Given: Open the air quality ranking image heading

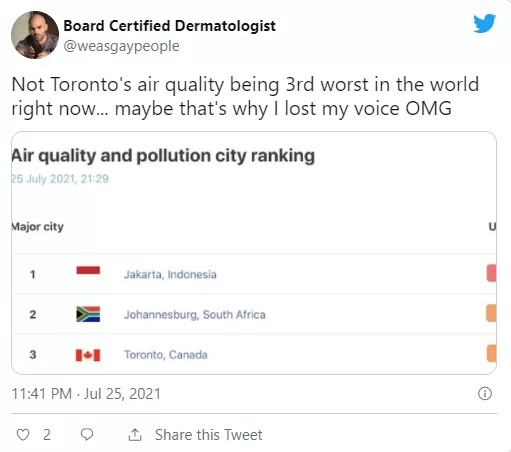Looking at the screenshot, I should tap(163, 156).
